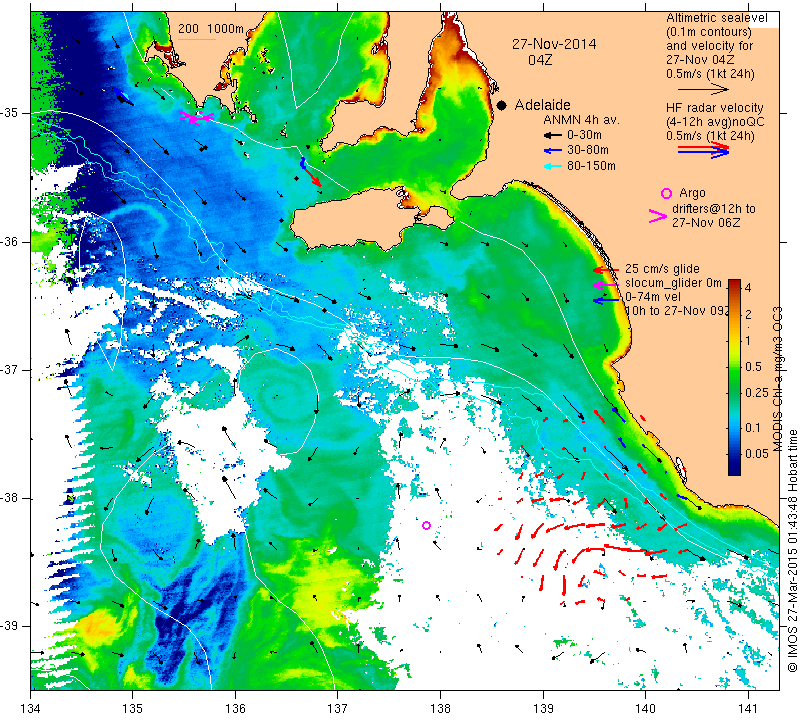Viewport: 800px width, 720px height.
Task: Click the 'slocum_glider 0m' label
Action: tap(673, 283)
